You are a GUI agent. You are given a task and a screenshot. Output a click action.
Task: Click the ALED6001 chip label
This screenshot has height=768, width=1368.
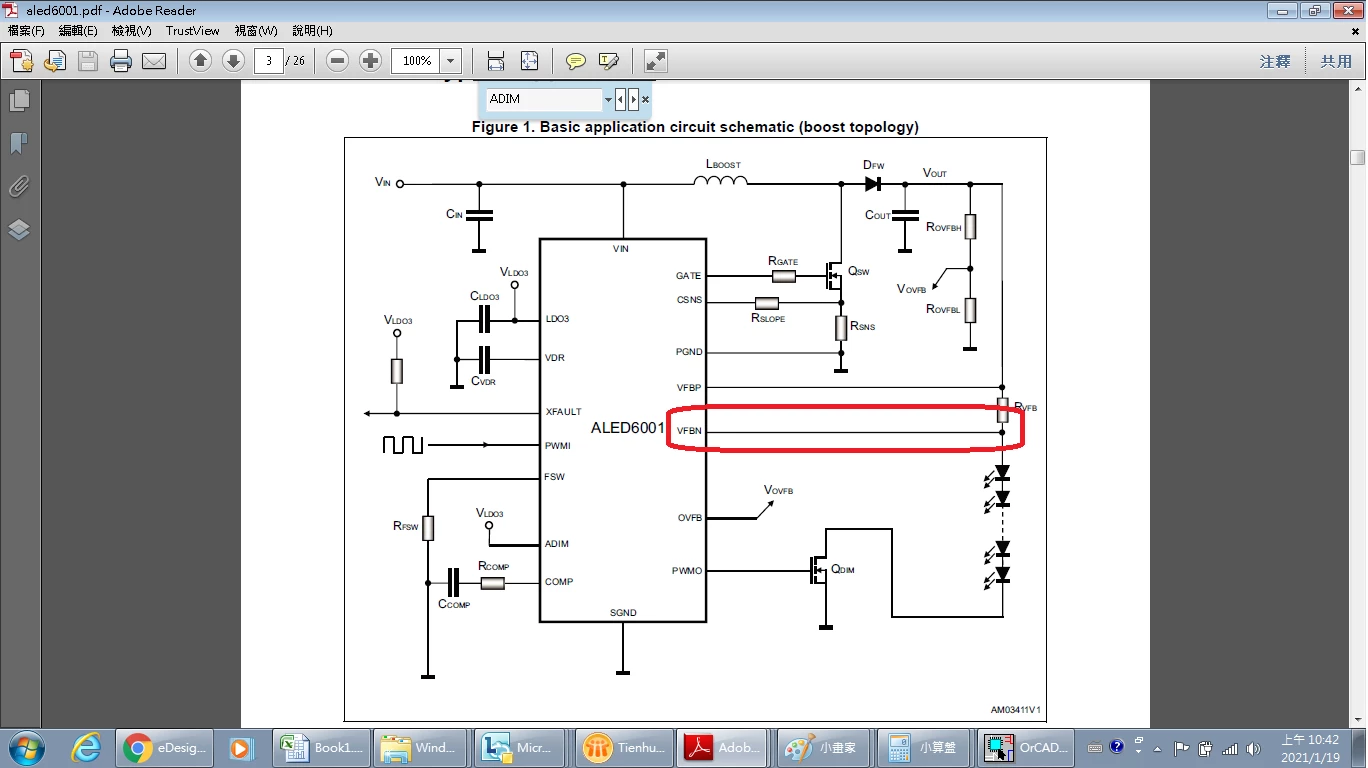coord(628,428)
